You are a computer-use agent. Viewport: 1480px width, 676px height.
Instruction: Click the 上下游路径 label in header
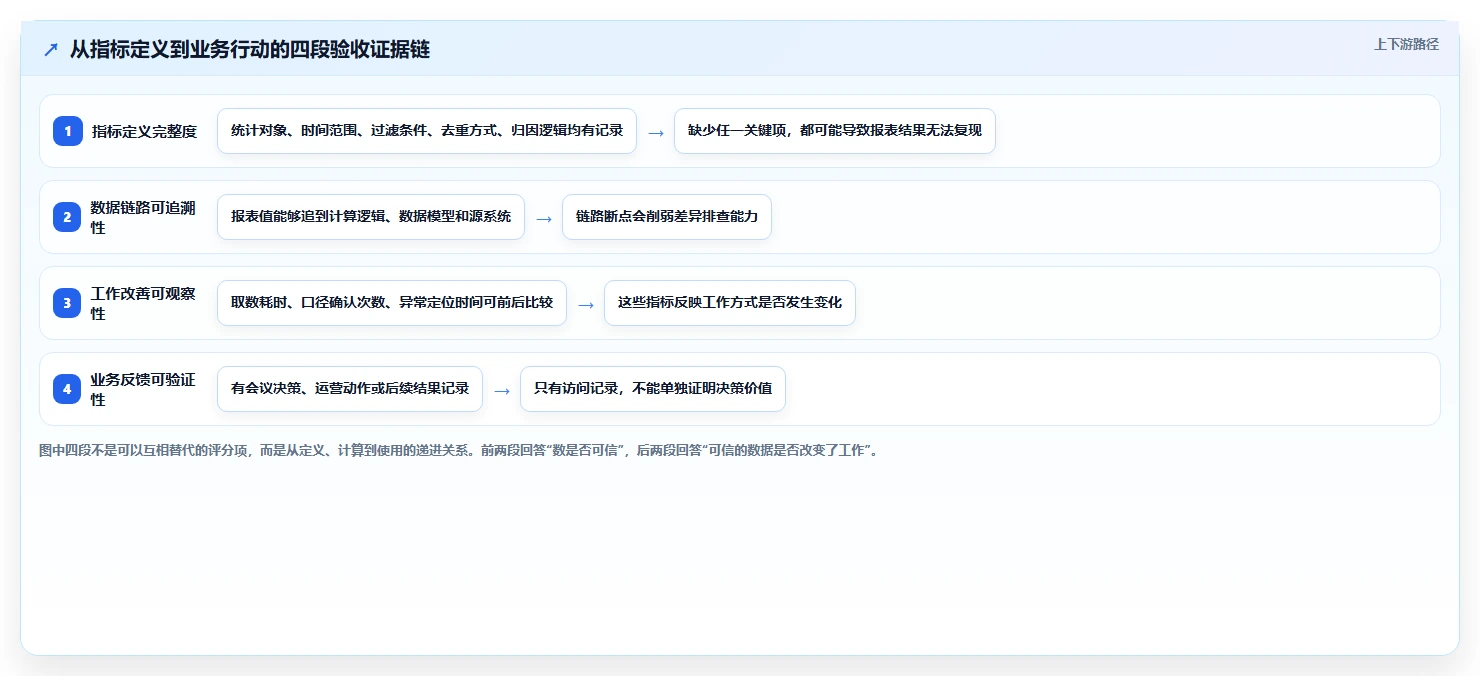coord(1406,44)
